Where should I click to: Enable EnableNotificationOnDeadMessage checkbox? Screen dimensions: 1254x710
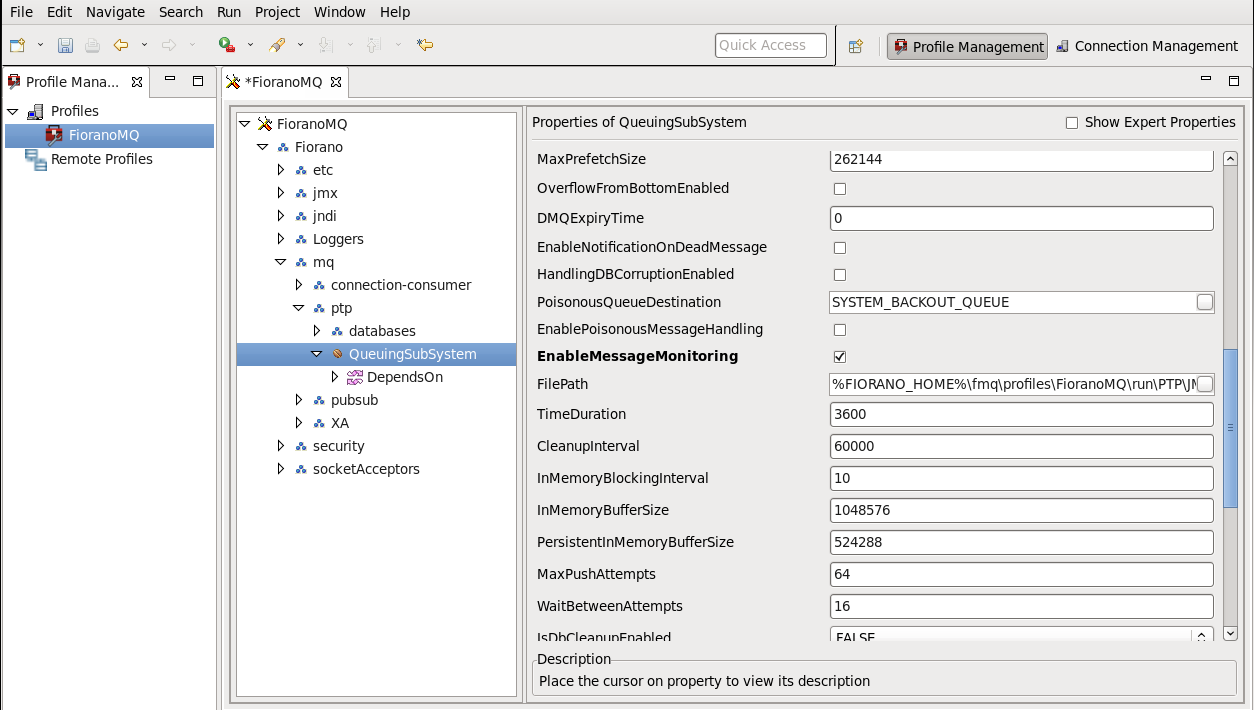point(840,248)
